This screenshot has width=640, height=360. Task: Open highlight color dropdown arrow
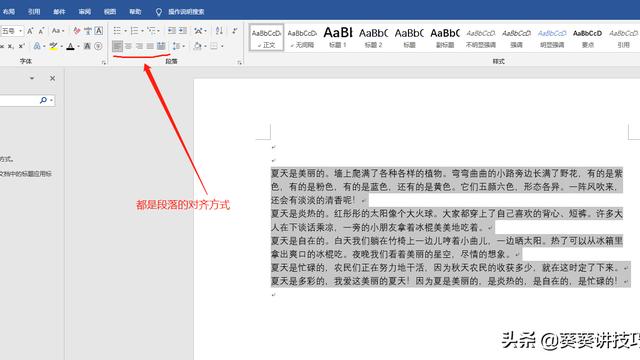pyautogui.click(x=62, y=47)
